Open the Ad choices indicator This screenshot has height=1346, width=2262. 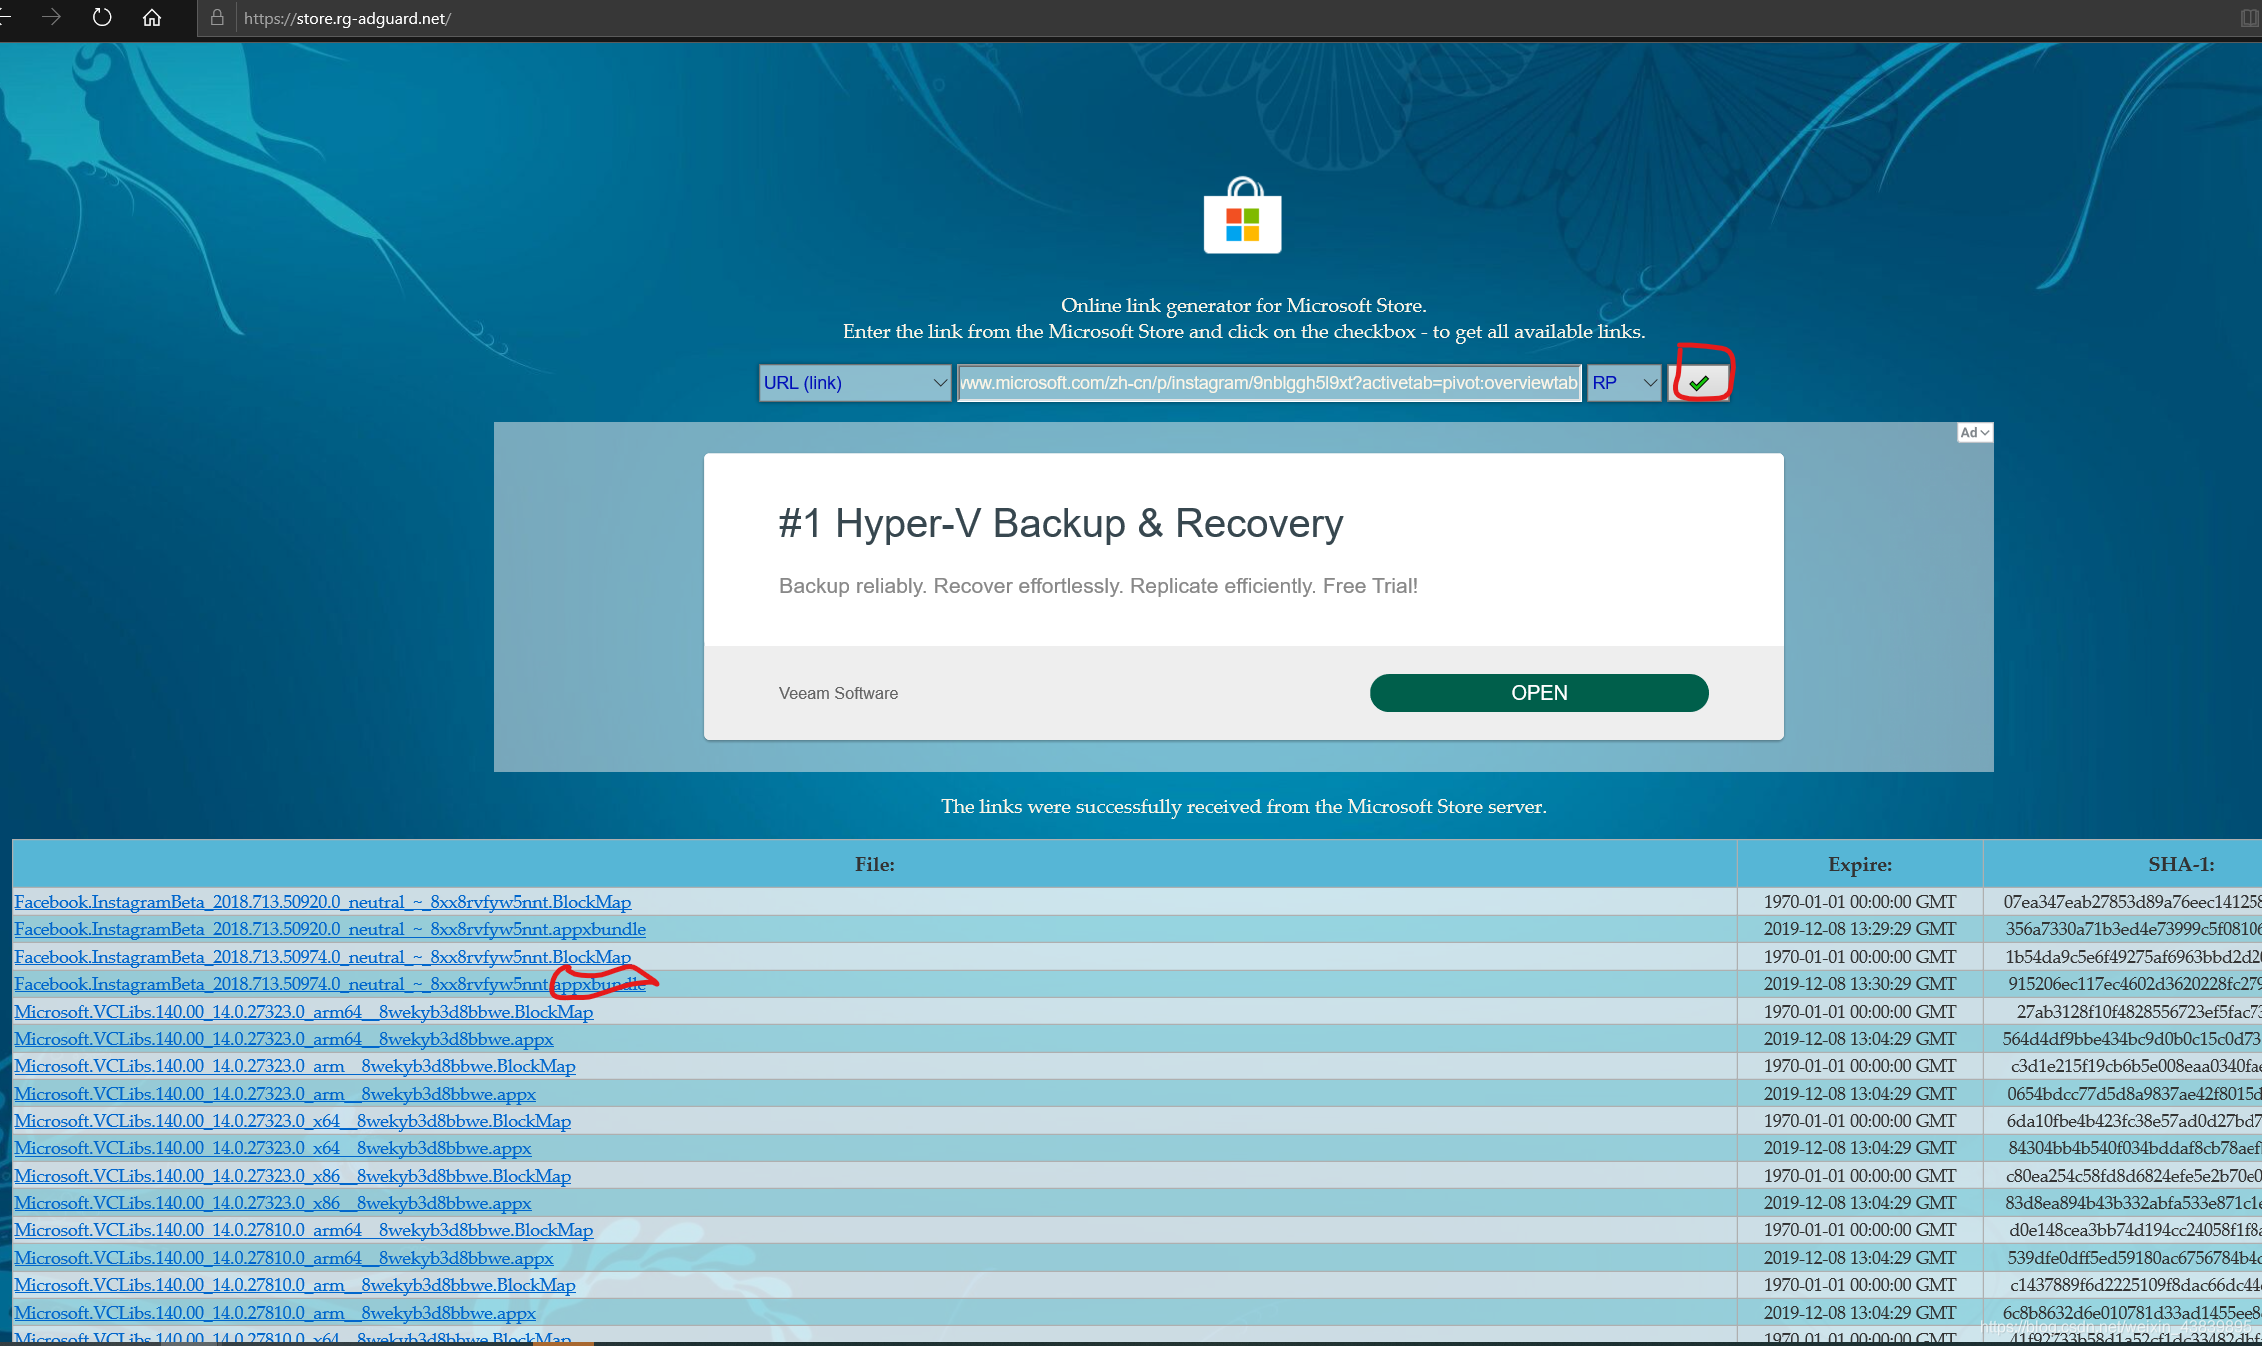pos(1974,433)
